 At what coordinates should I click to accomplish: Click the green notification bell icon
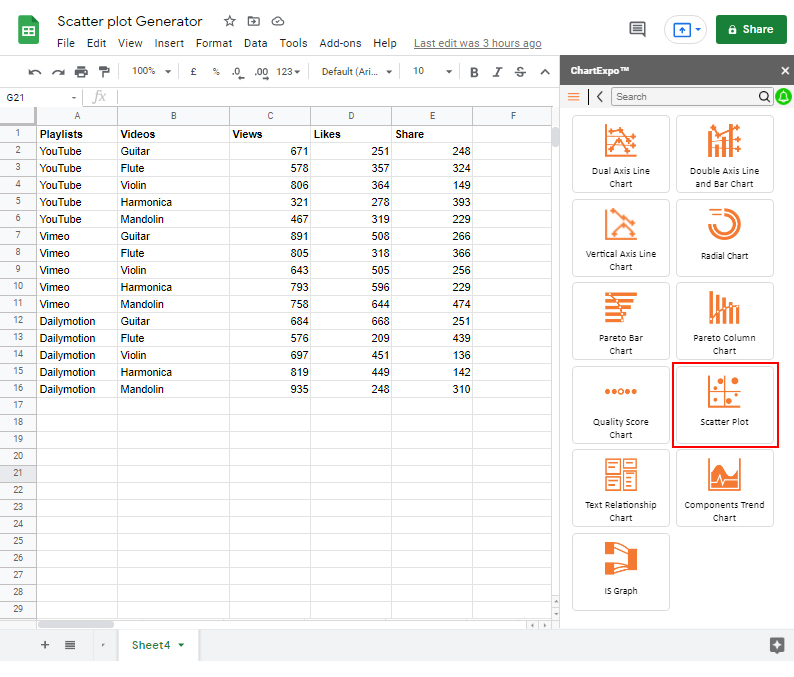(x=783, y=96)
